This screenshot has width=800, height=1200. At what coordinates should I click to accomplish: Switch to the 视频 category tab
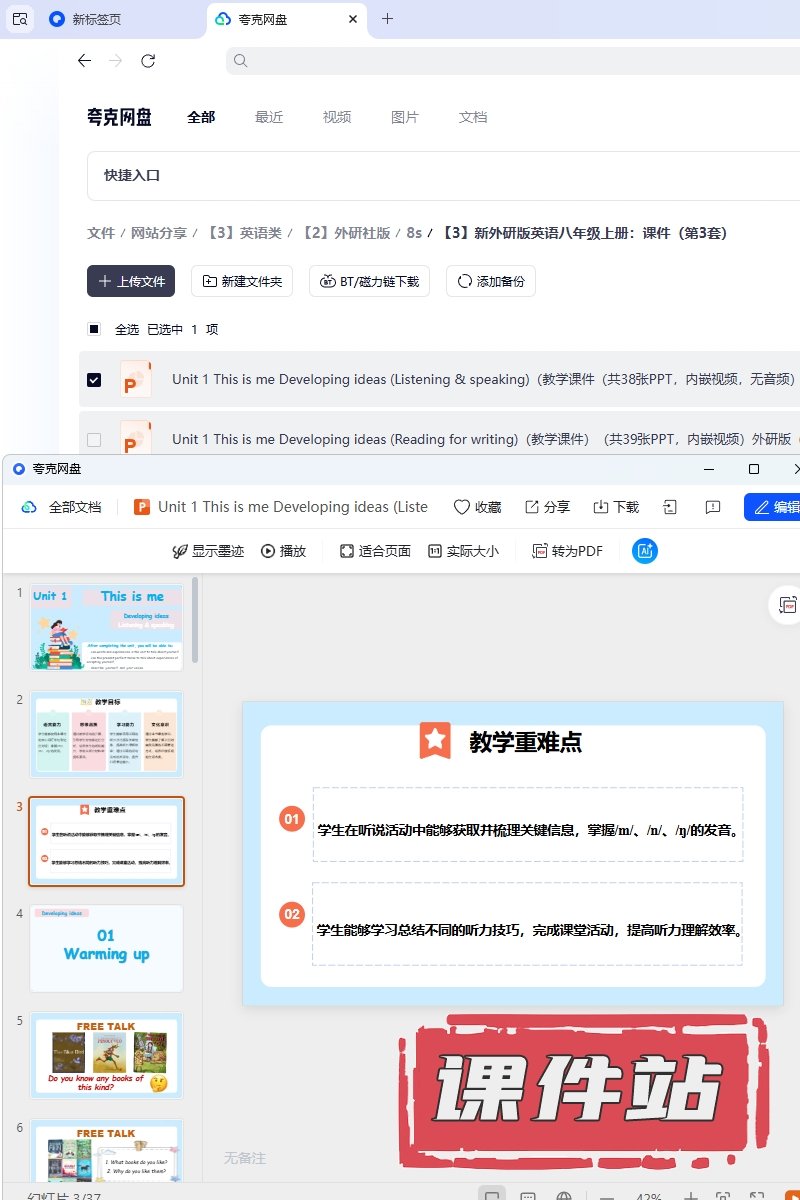[337, 117]
